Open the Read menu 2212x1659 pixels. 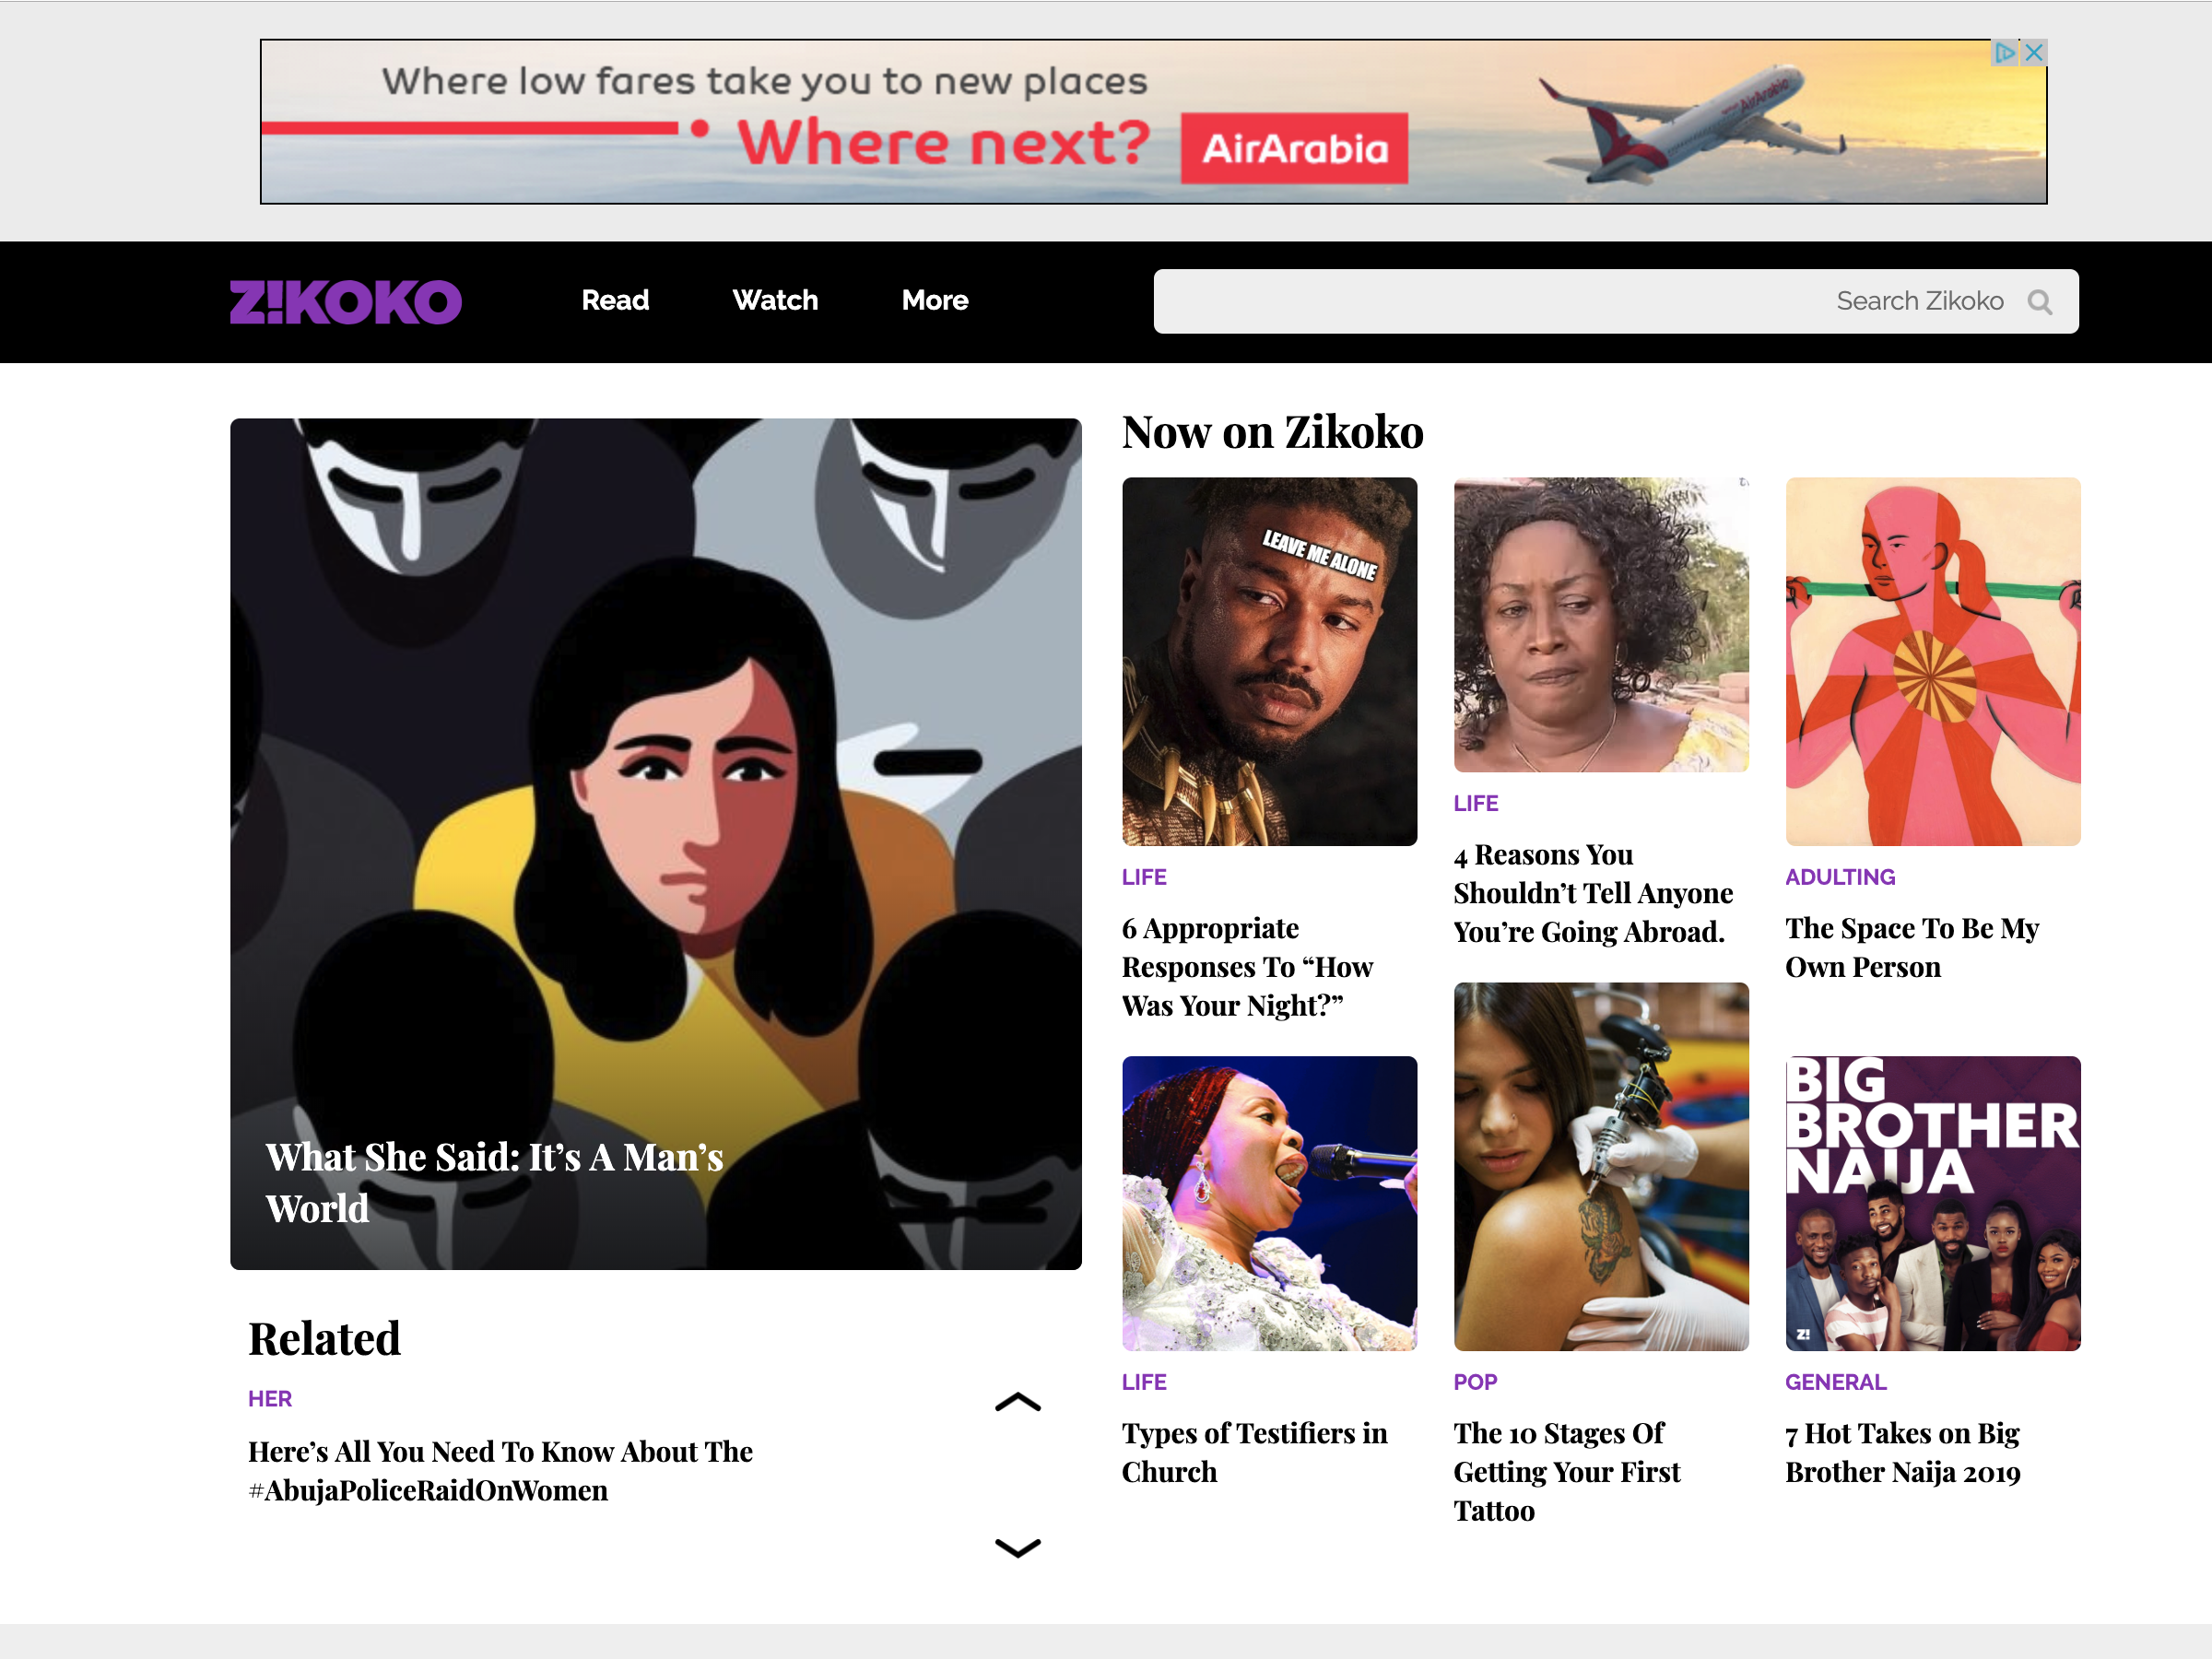[x=615, y=300]
